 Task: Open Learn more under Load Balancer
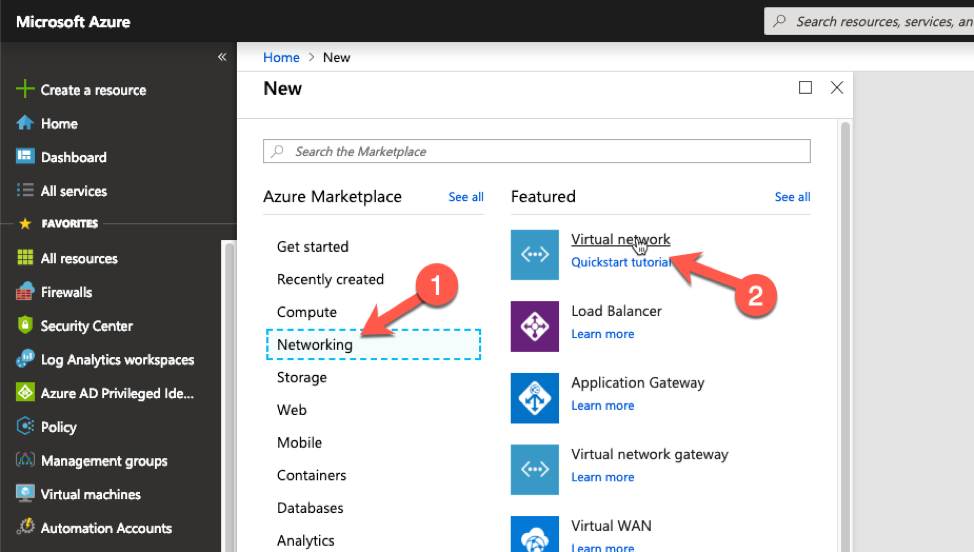click(603, 334)
